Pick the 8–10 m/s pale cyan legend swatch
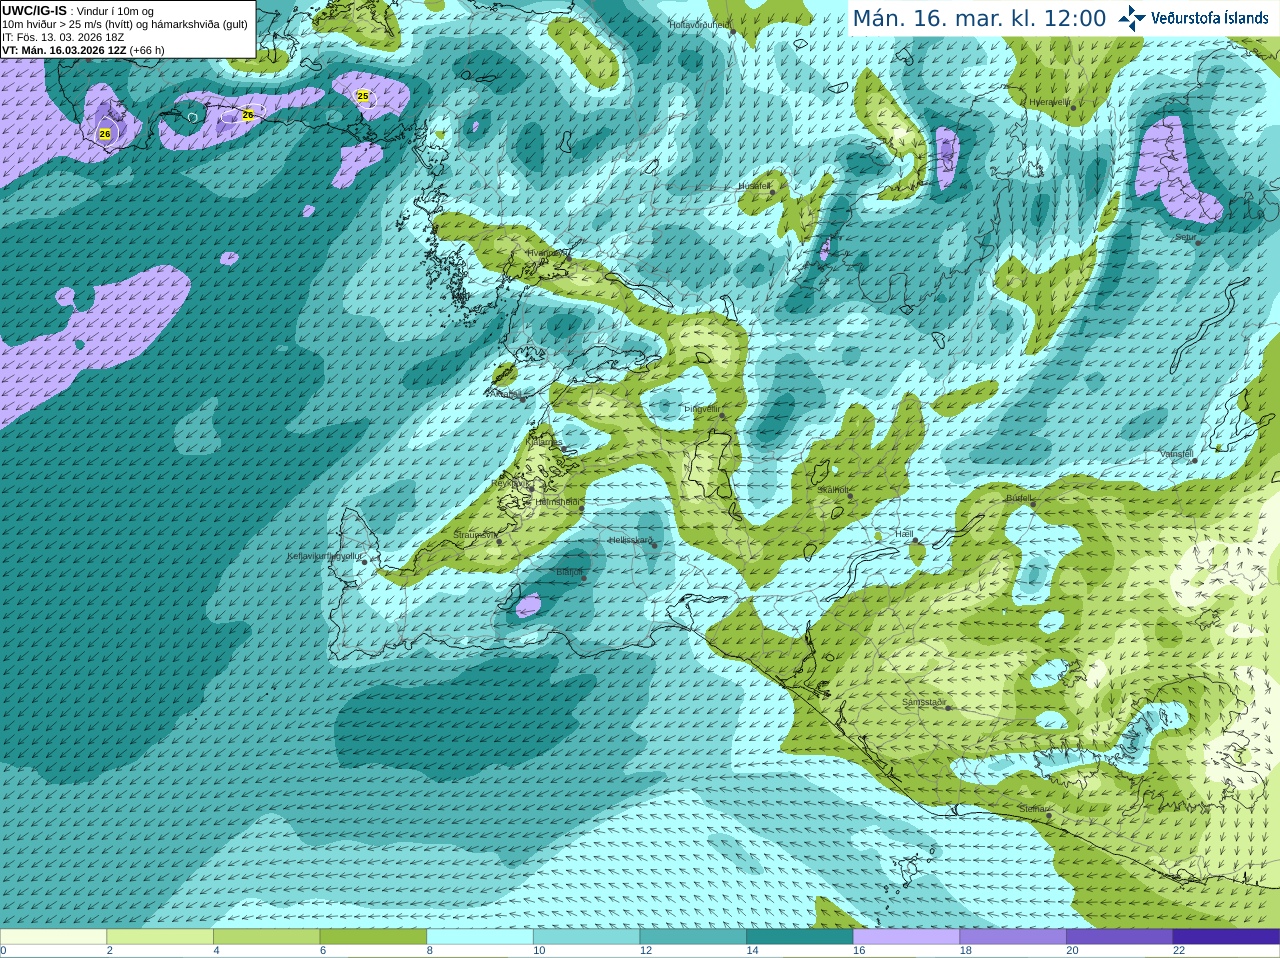This screenshot has height=958, width=1280. click(480, 937)
